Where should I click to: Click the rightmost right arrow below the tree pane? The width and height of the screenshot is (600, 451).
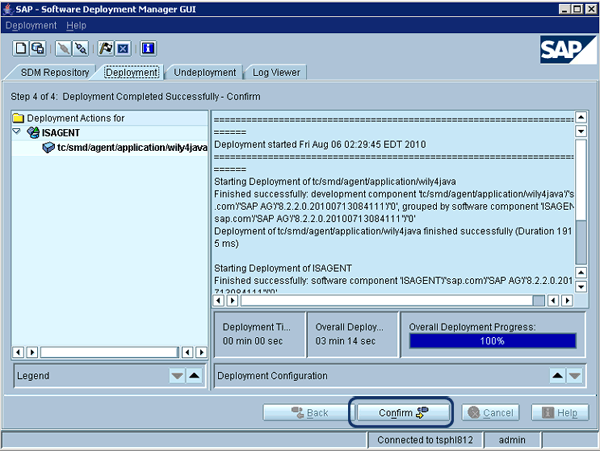(201, 352)
